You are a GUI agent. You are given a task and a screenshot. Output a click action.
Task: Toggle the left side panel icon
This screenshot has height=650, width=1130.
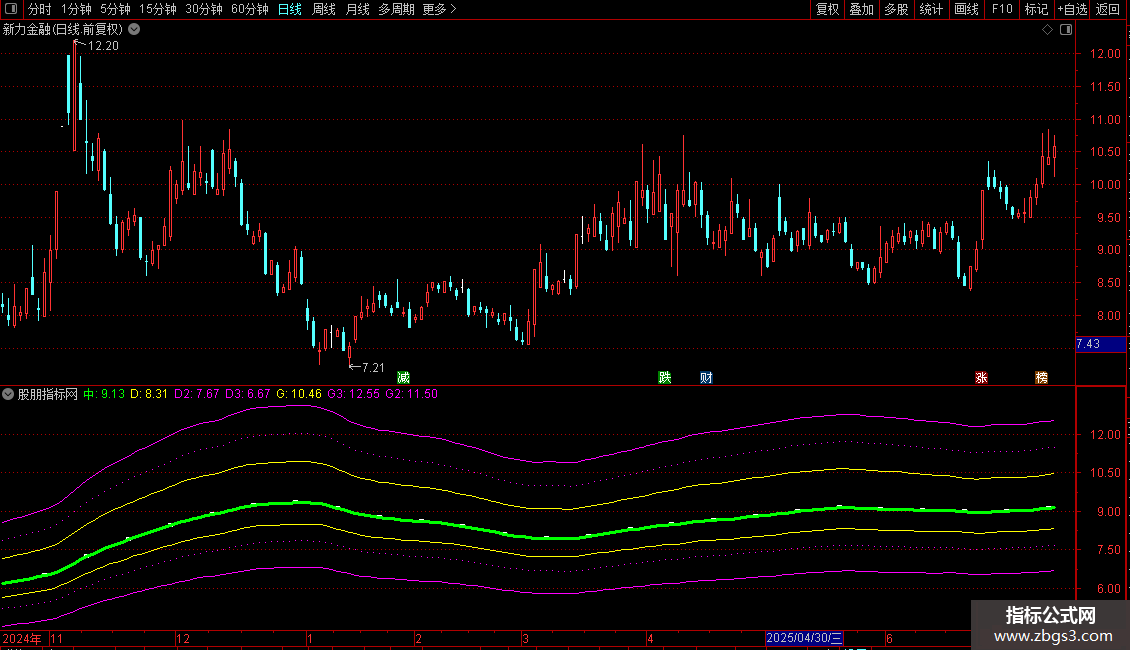(x=11, y=9)
